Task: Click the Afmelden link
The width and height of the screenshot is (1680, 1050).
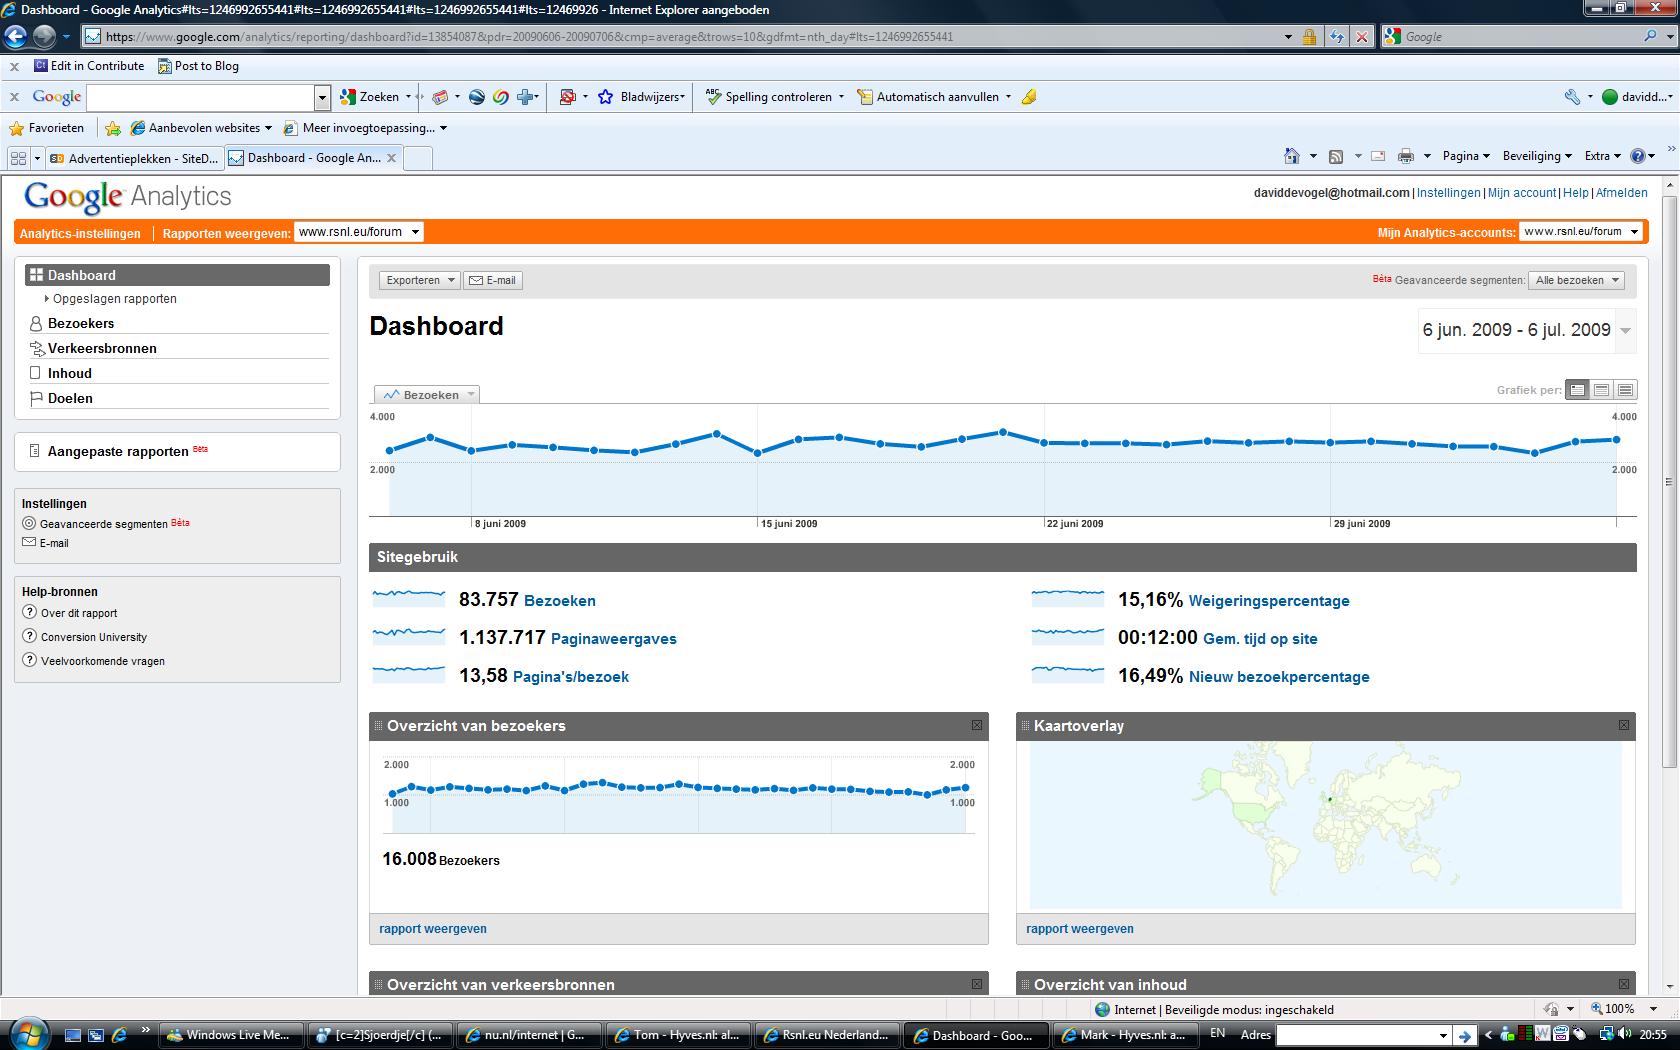Action: [1621, 193]
